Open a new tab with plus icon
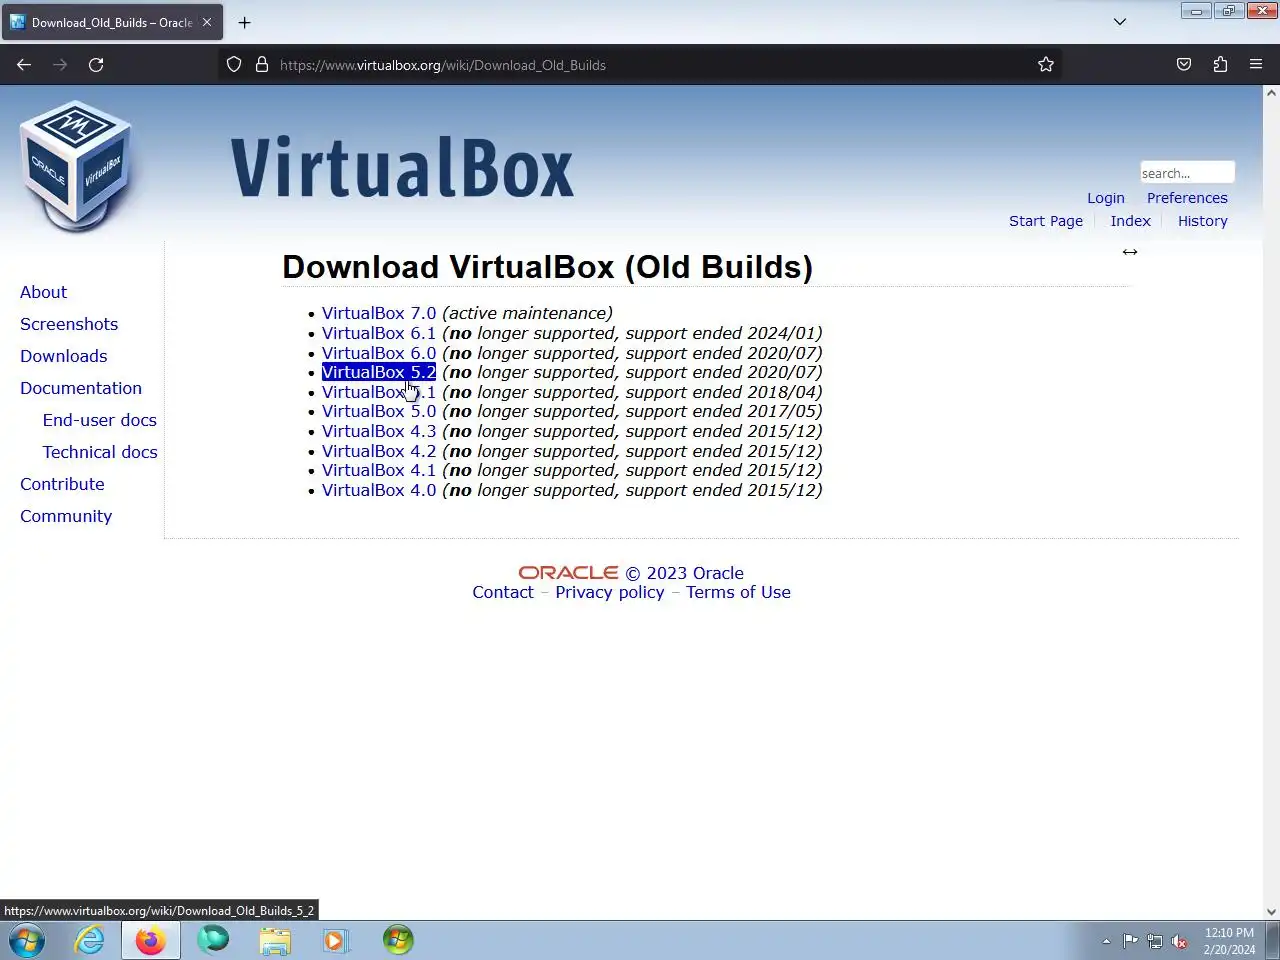 (244, 22)
